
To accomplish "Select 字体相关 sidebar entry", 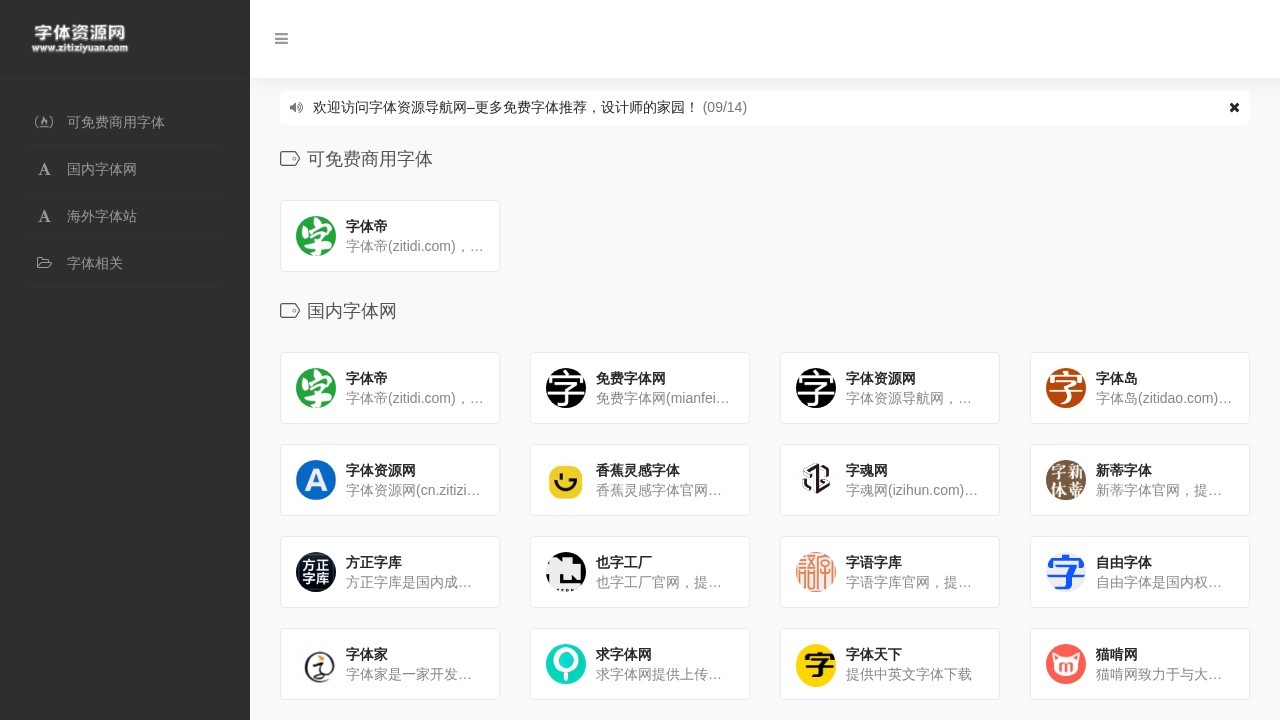I will tap(95, 263).
